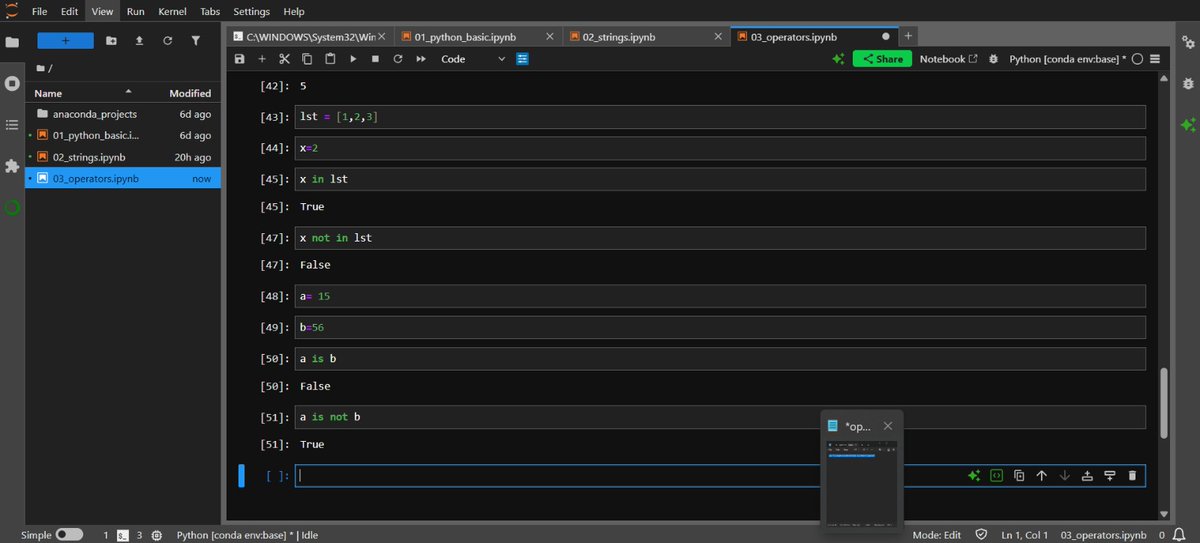1200x543 pixels.
Task: Insert a cell below the active cell
Action: (x=1110, y=476)
